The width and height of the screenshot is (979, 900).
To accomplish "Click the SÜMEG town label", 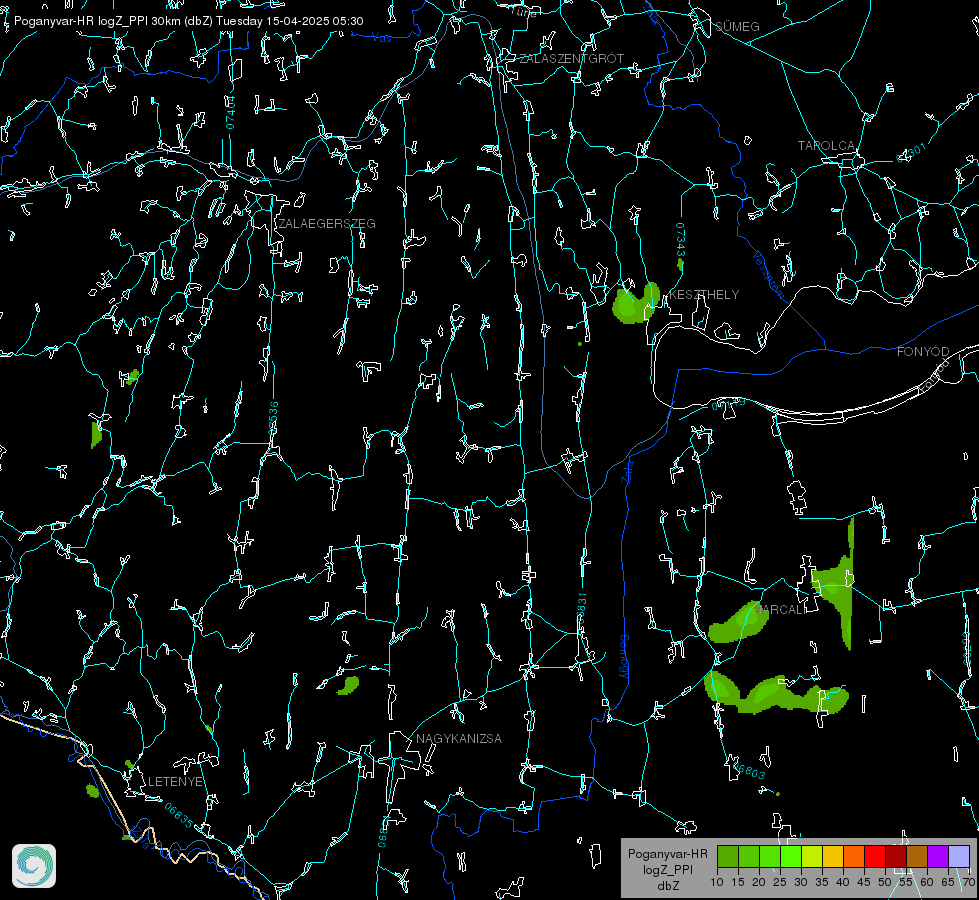I will 737,26.
